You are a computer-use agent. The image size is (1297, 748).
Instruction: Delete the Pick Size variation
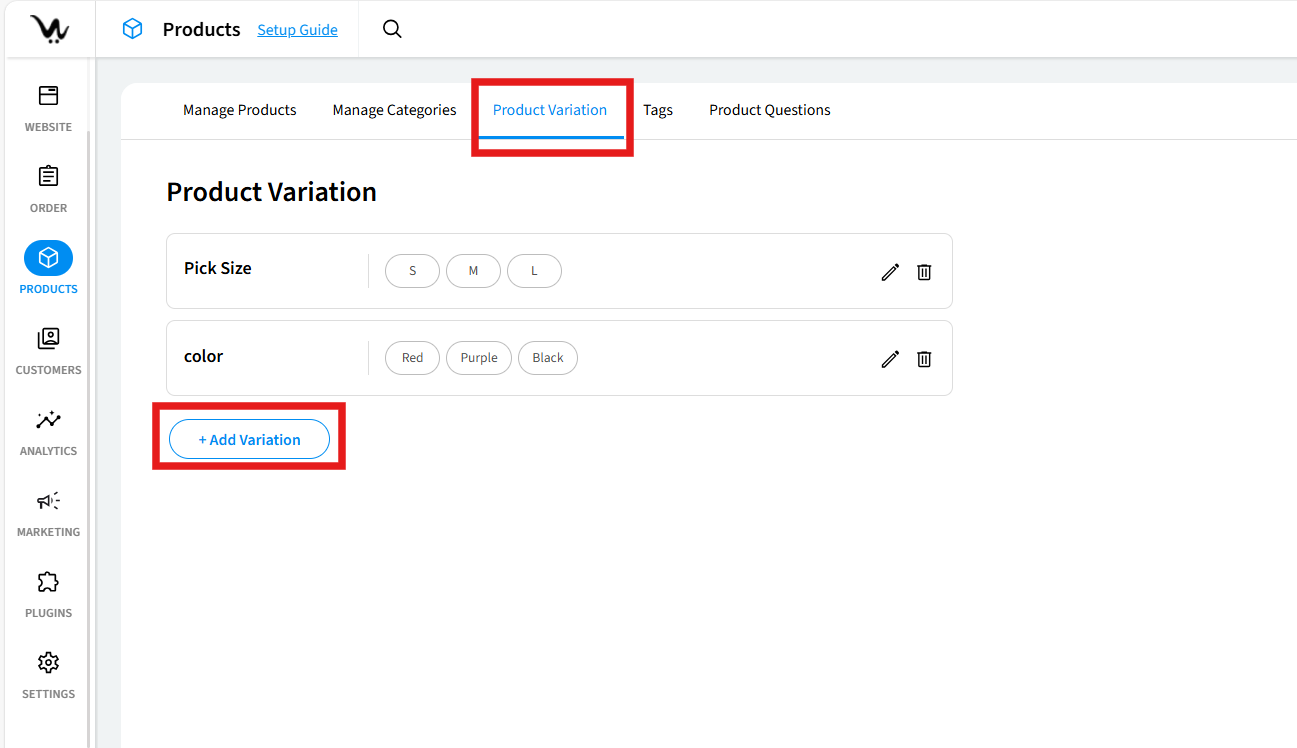[924, 272]
